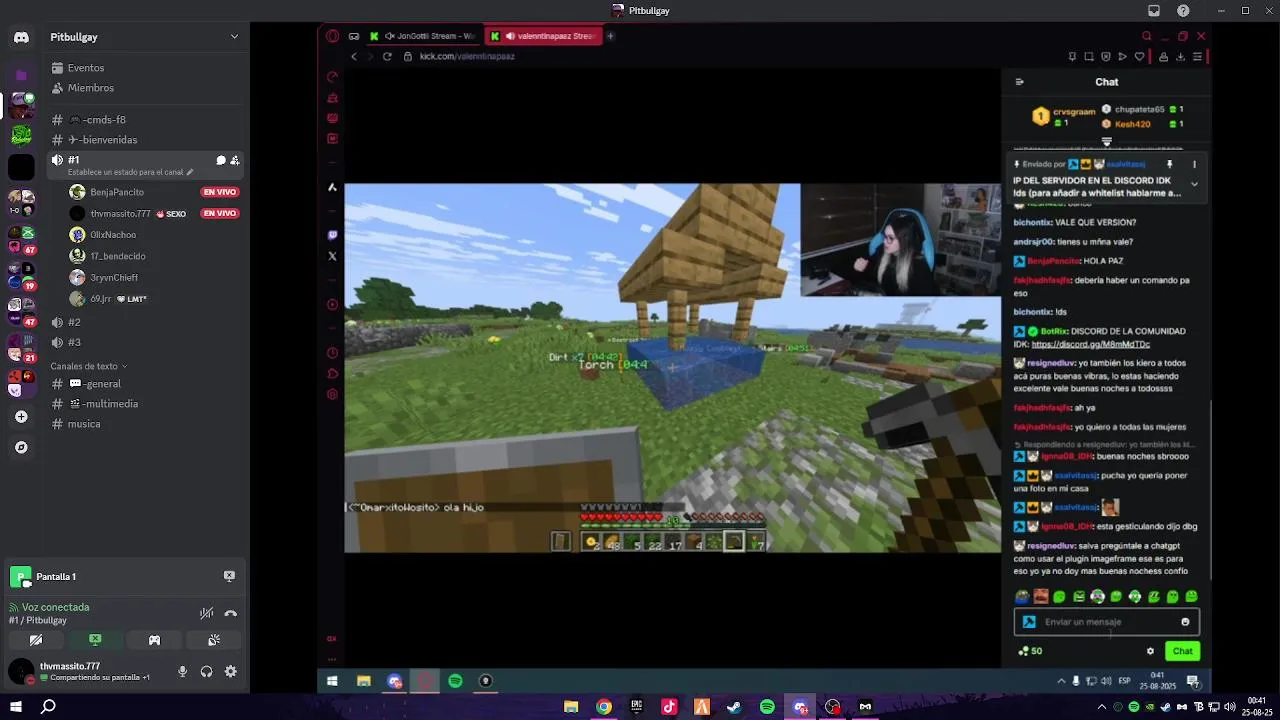Screen dimensions: 1280x720
Task: Start an activity with game controller icon
Action: coord(154,640)
